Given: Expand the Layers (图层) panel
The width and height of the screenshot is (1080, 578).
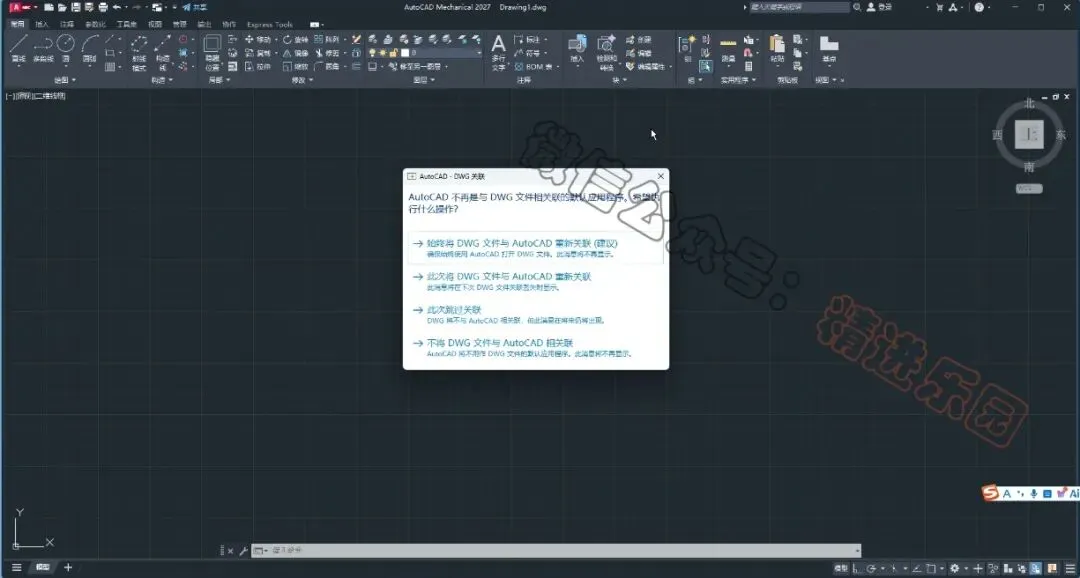Looking at the screenshot, I should pos(424,81).
